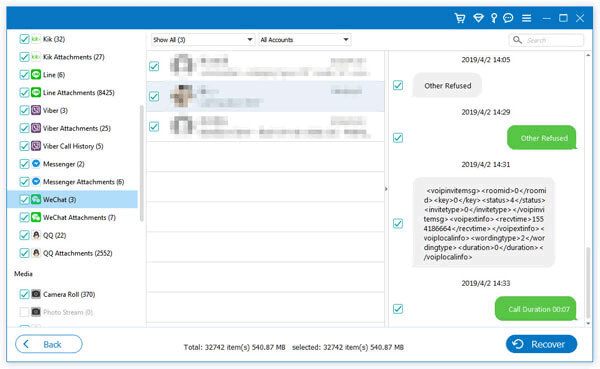Click the Camera Roll icon
The width and height of the screenshot is (600, 369).
coord(36,294)
